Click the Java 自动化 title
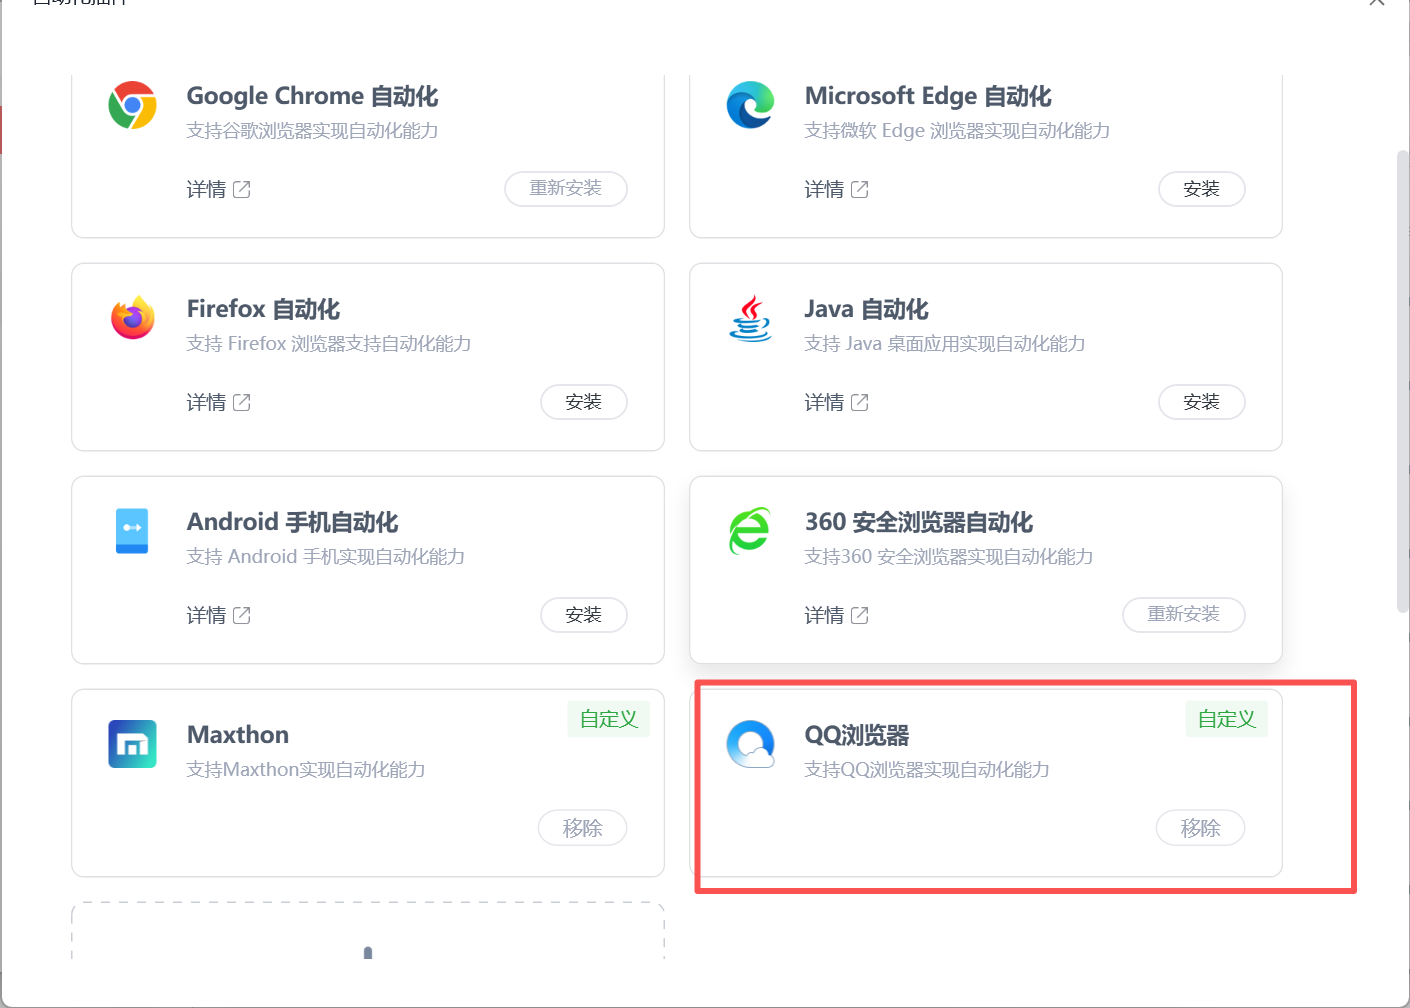 click(867, 309)
